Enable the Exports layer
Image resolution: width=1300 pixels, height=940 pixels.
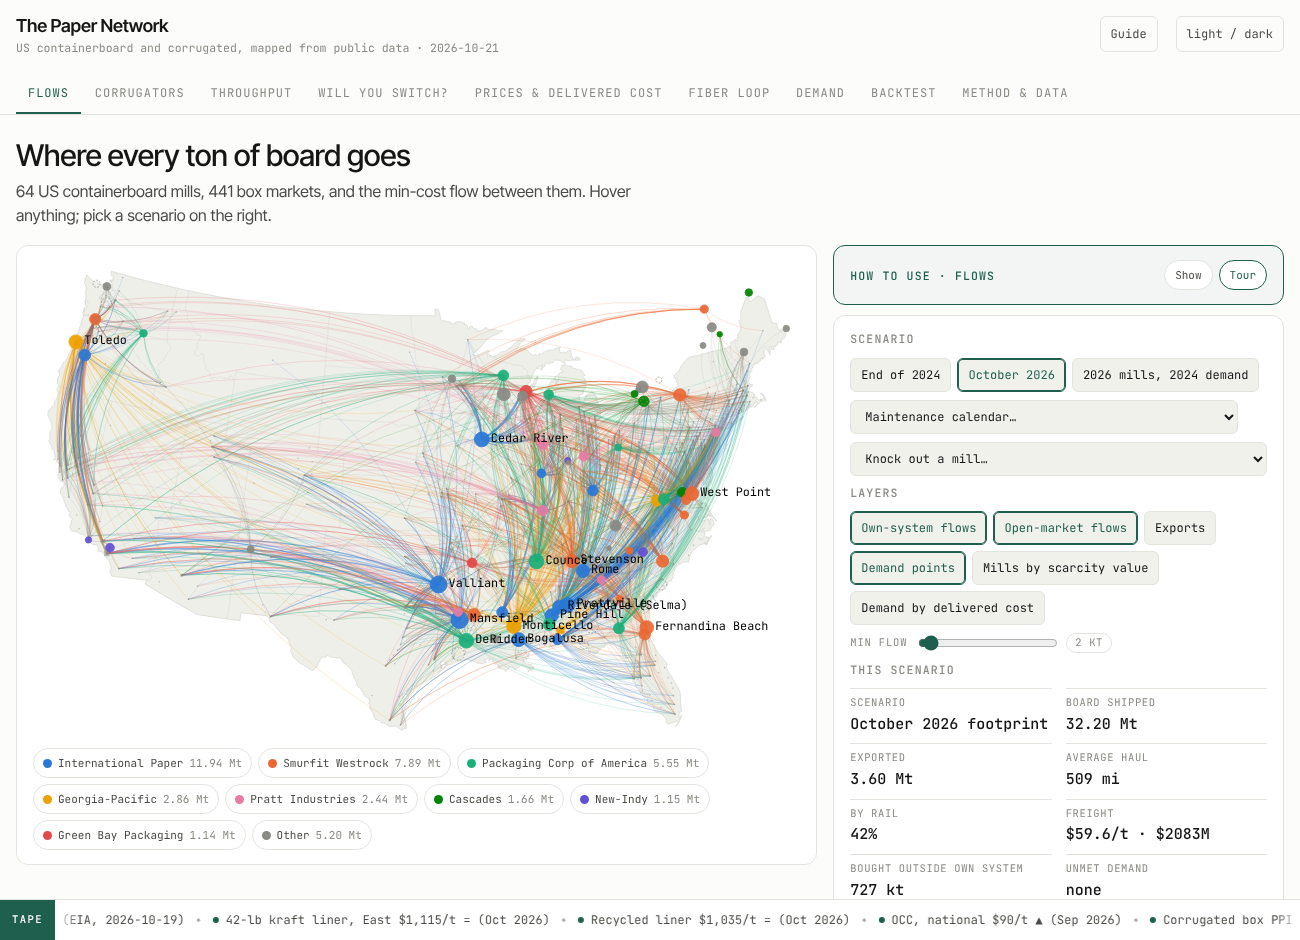tap(1180, 528)
